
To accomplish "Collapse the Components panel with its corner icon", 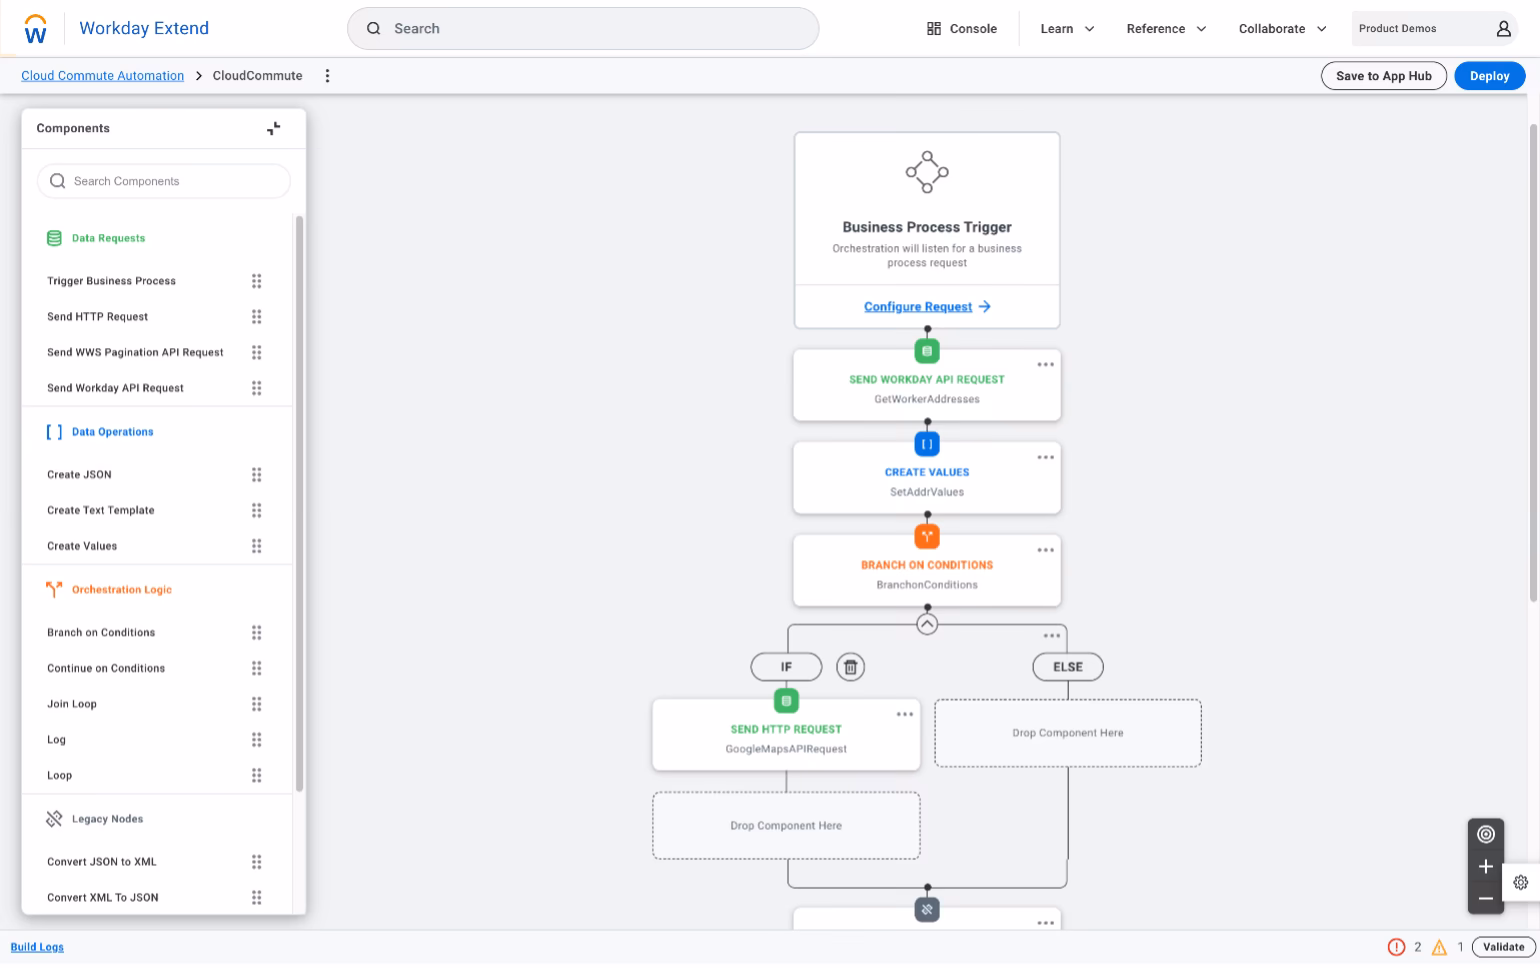I will [x=273, y=128].
